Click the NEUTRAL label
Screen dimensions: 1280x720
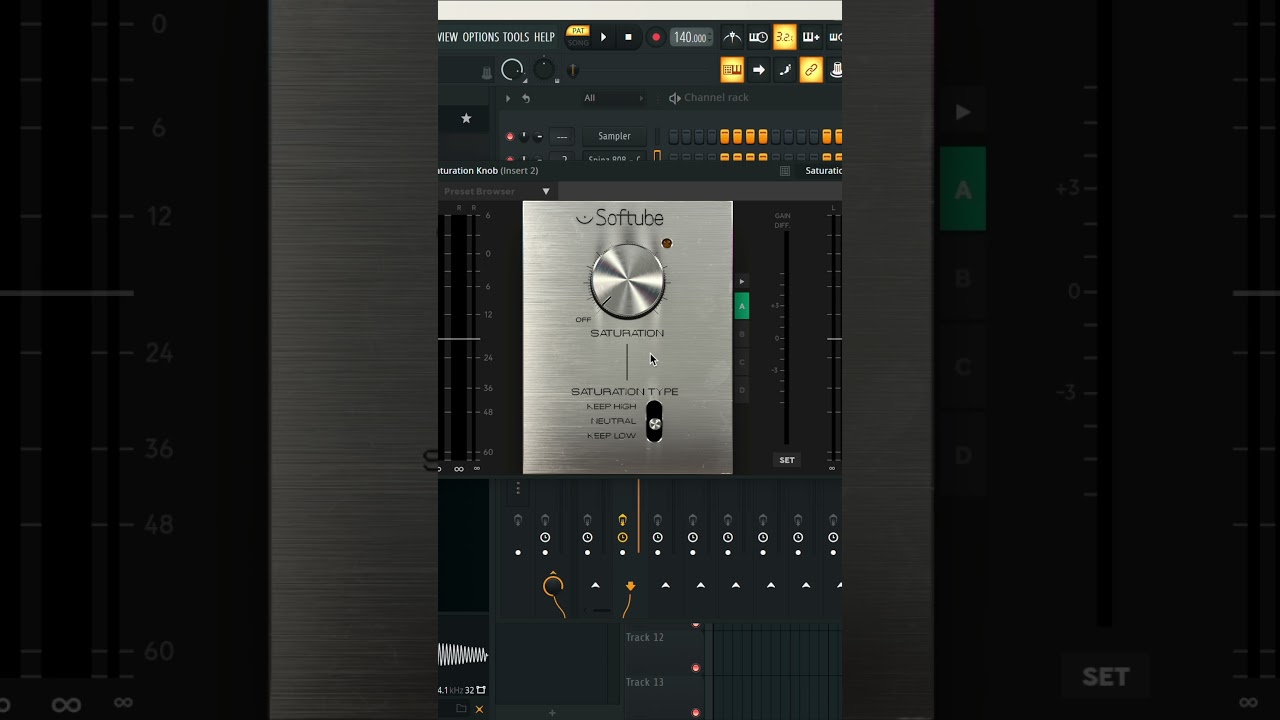[613, 421]
